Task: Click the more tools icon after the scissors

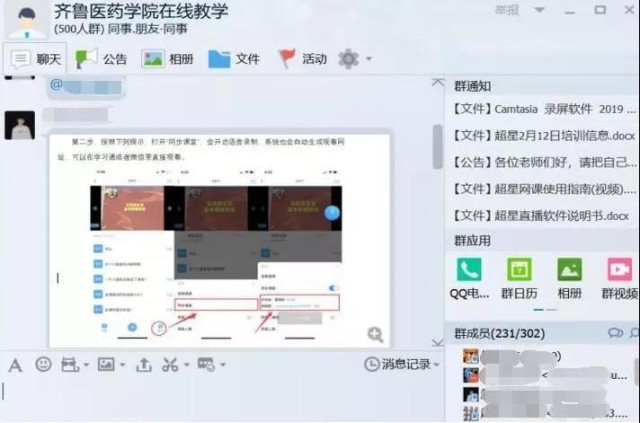Action: pos(206,364)
